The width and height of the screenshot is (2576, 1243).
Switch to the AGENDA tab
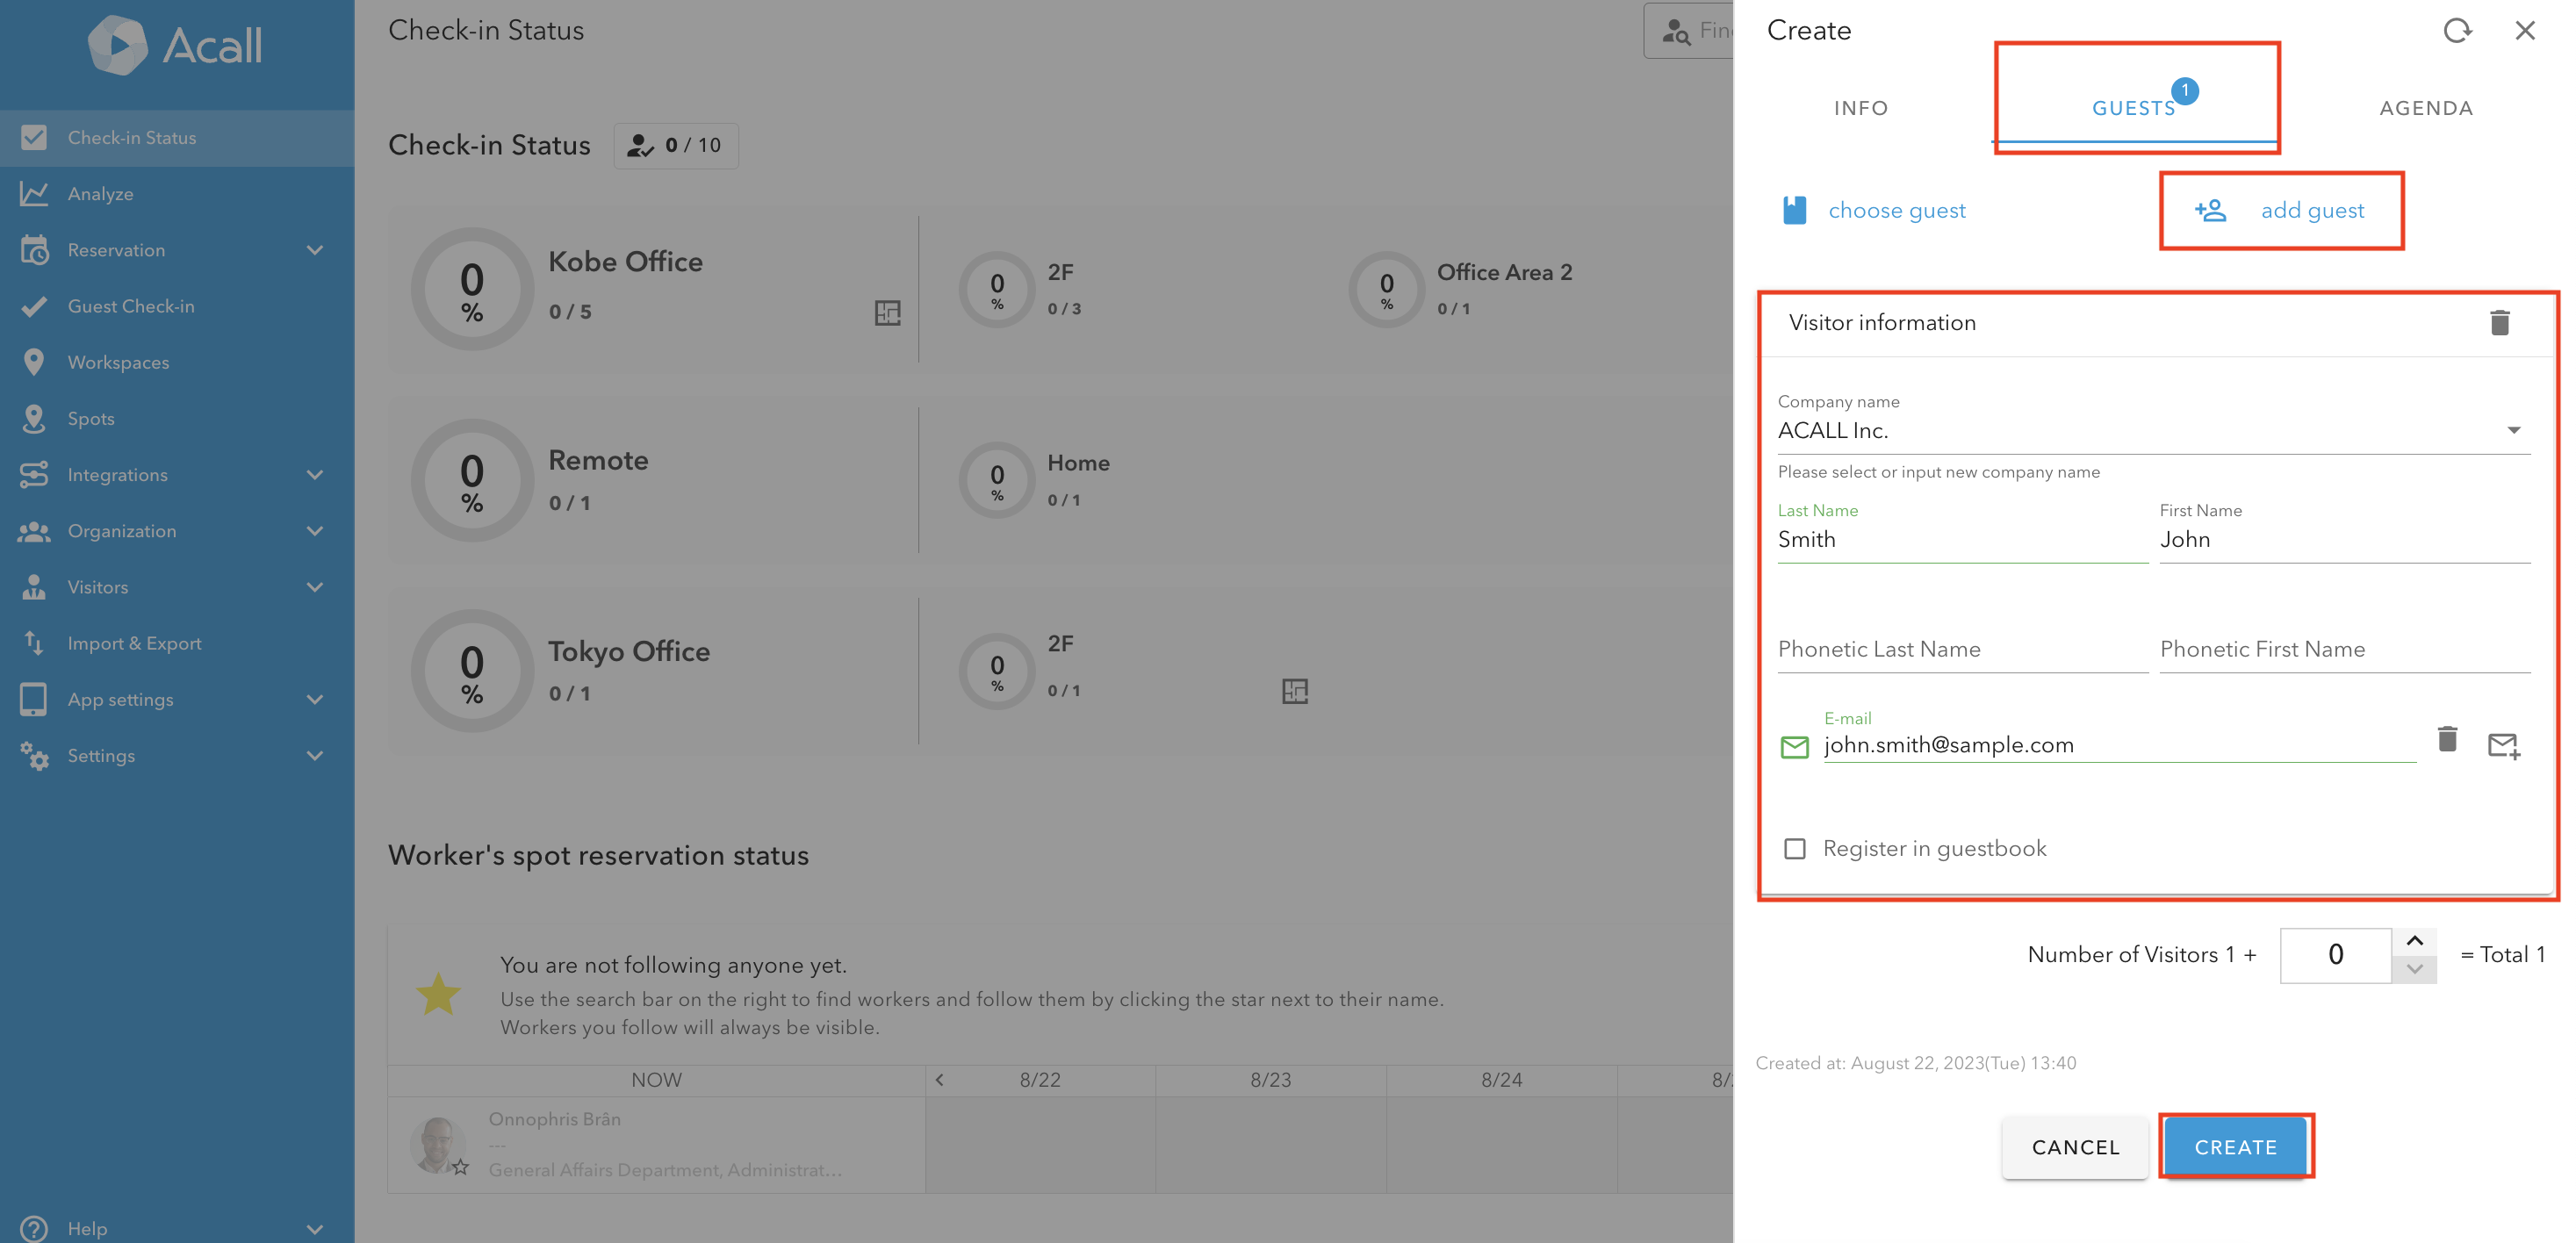[2426, 107]
